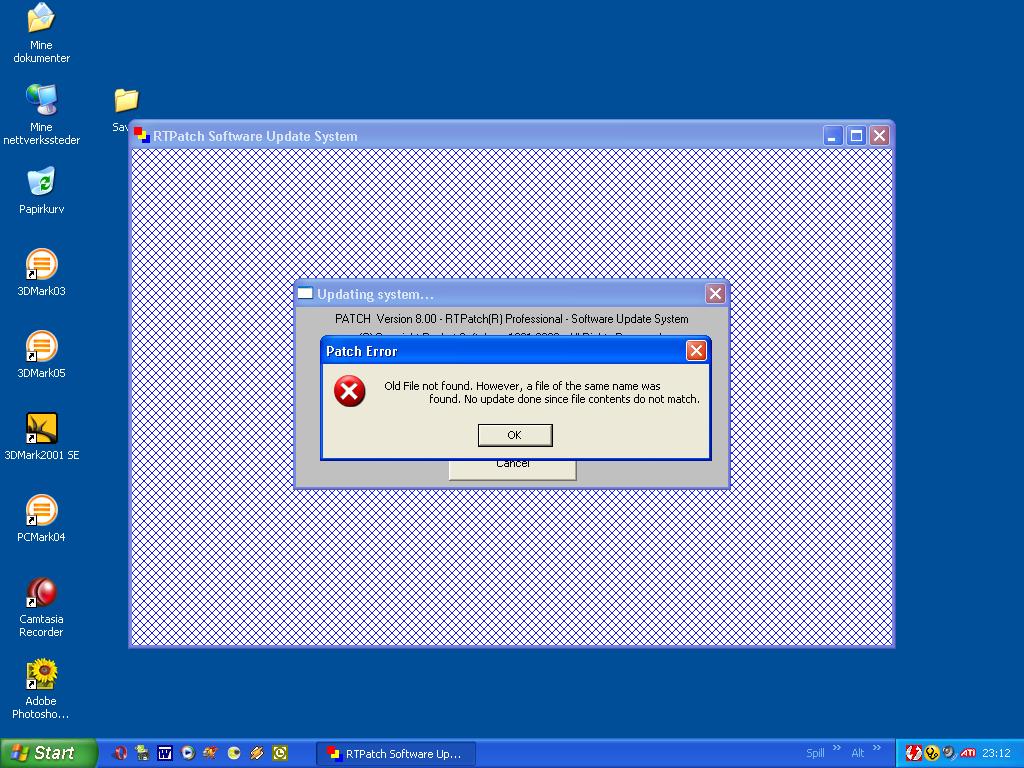Screen dimensions: 1024x768
Task: Click the 23:12 system clock
Action: 996,754
